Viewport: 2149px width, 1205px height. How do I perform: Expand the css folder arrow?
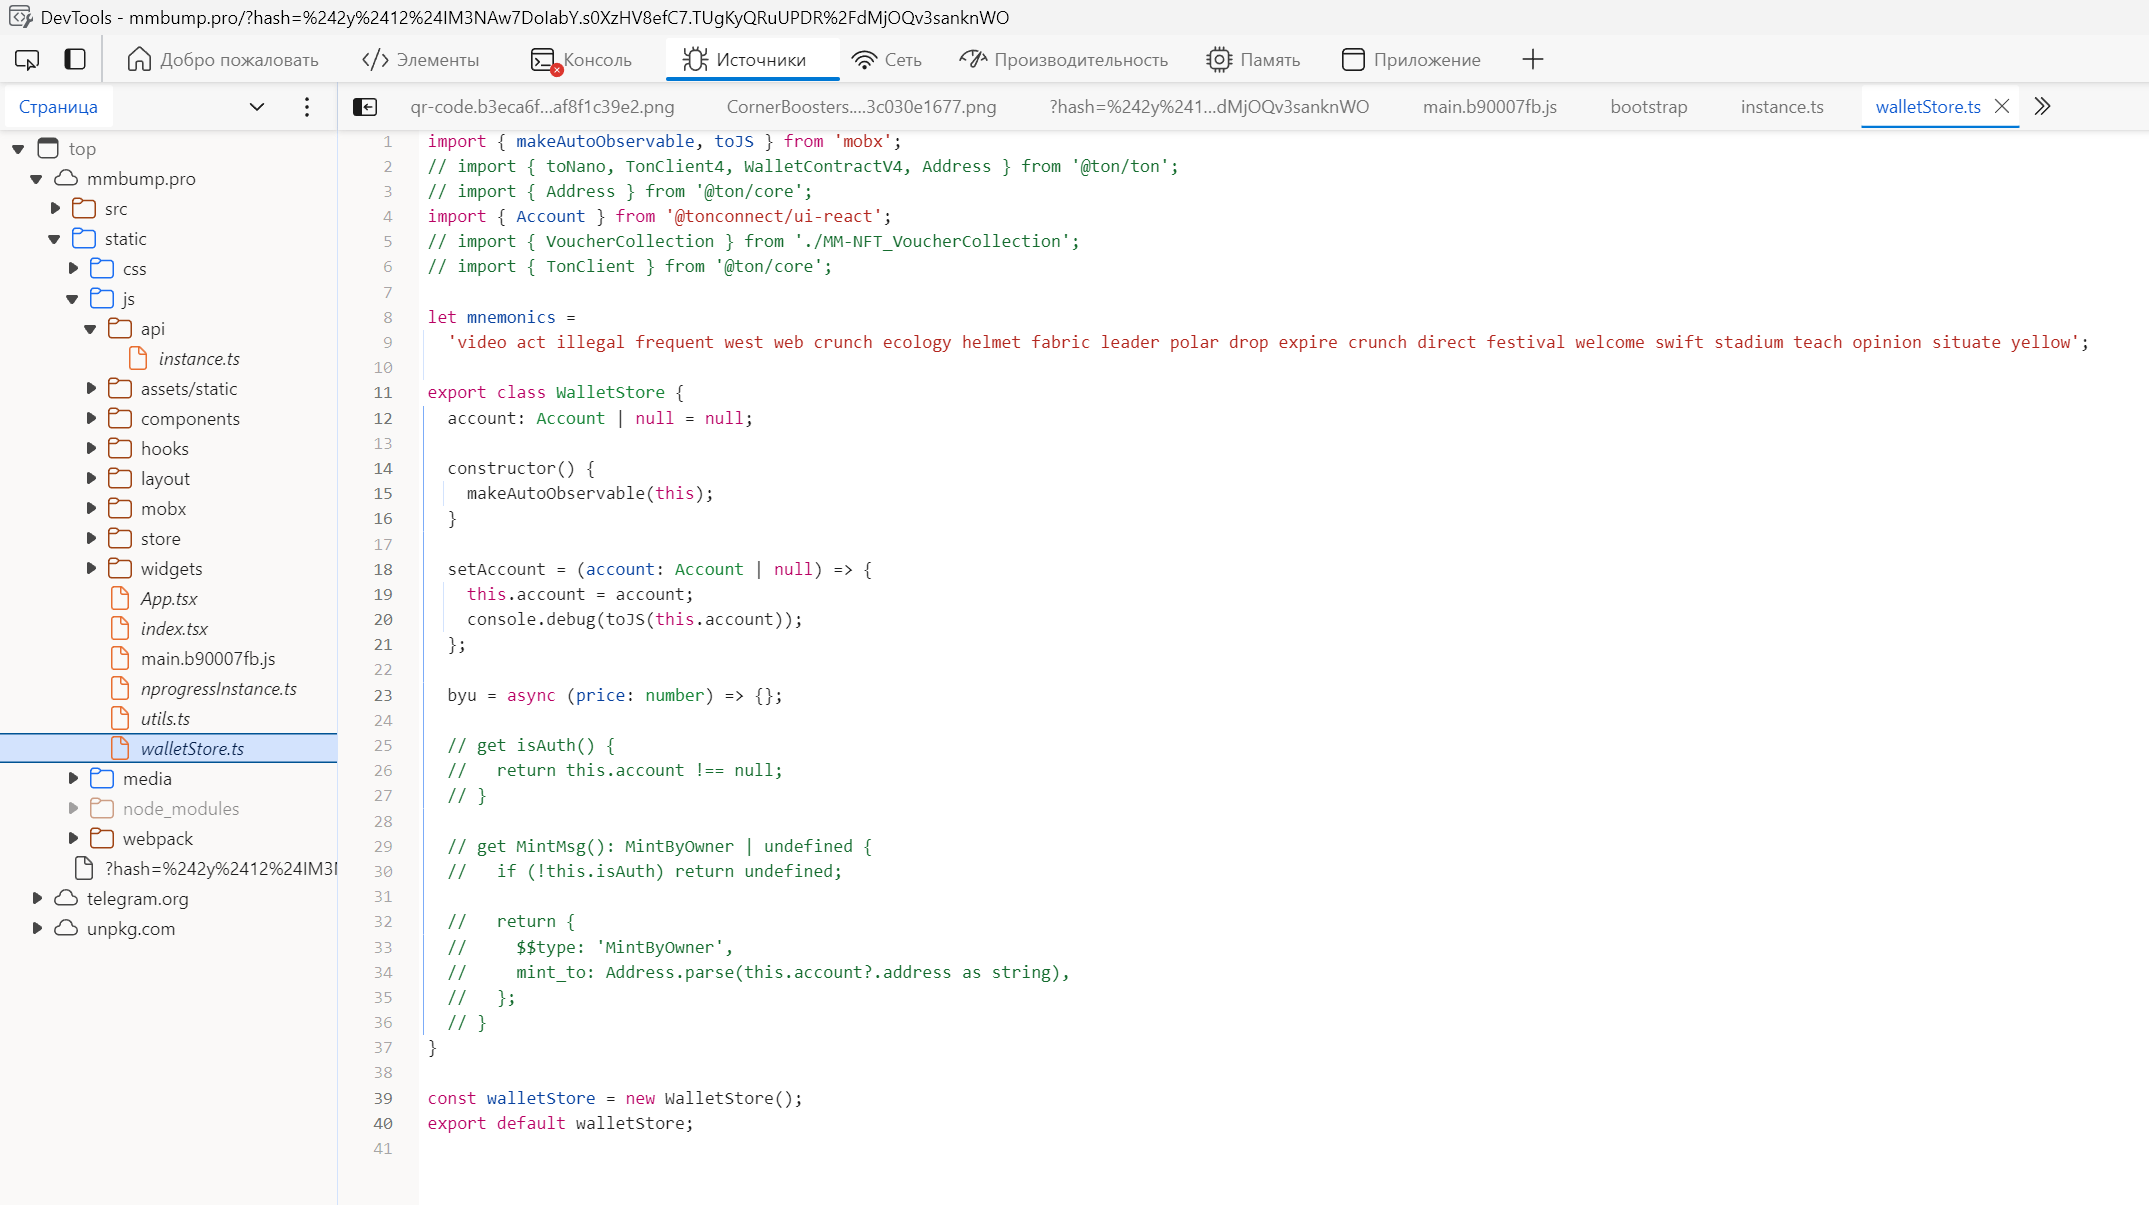pyautogui.click(x=73, y=269)
